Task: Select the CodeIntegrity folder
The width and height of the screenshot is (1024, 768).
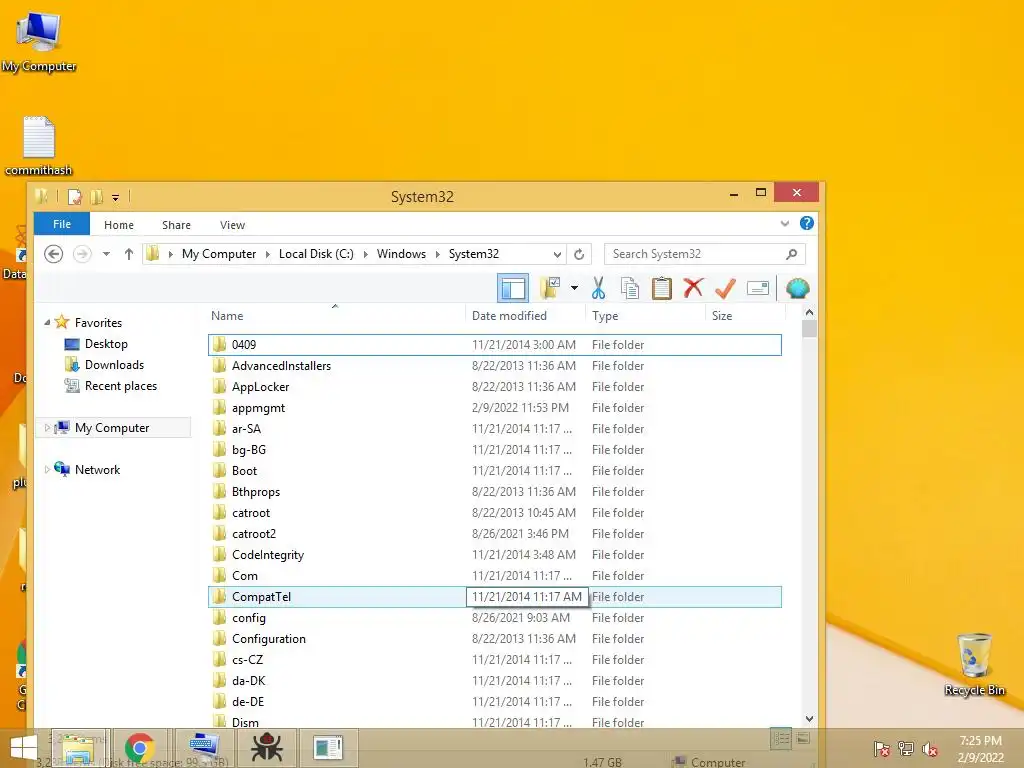Action: pyautogui.click(x=494, y=554)
